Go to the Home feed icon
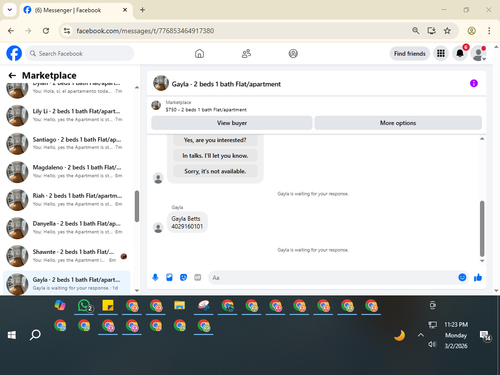 tap(199, 53)
